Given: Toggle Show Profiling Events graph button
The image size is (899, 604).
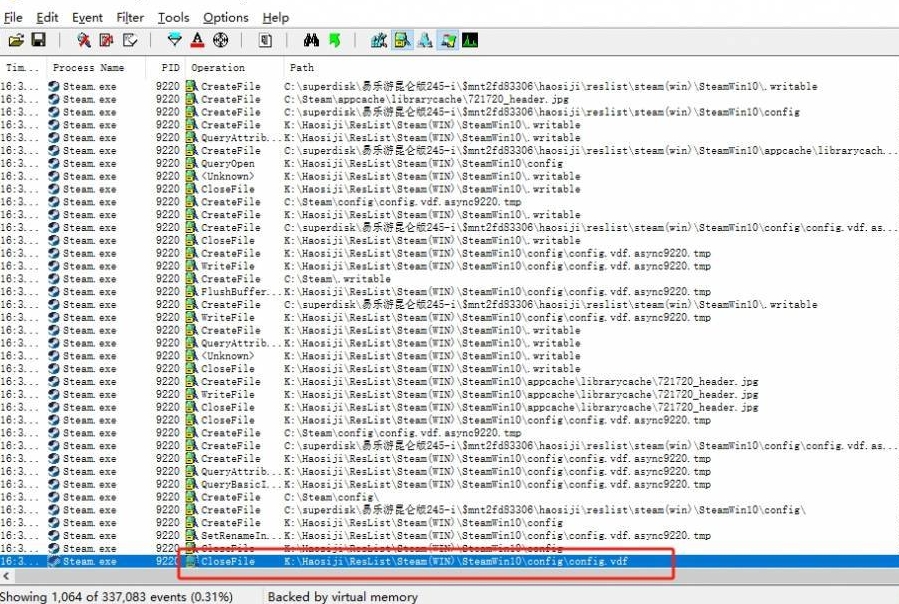Looking at the screenshot, I should [470, 40].
